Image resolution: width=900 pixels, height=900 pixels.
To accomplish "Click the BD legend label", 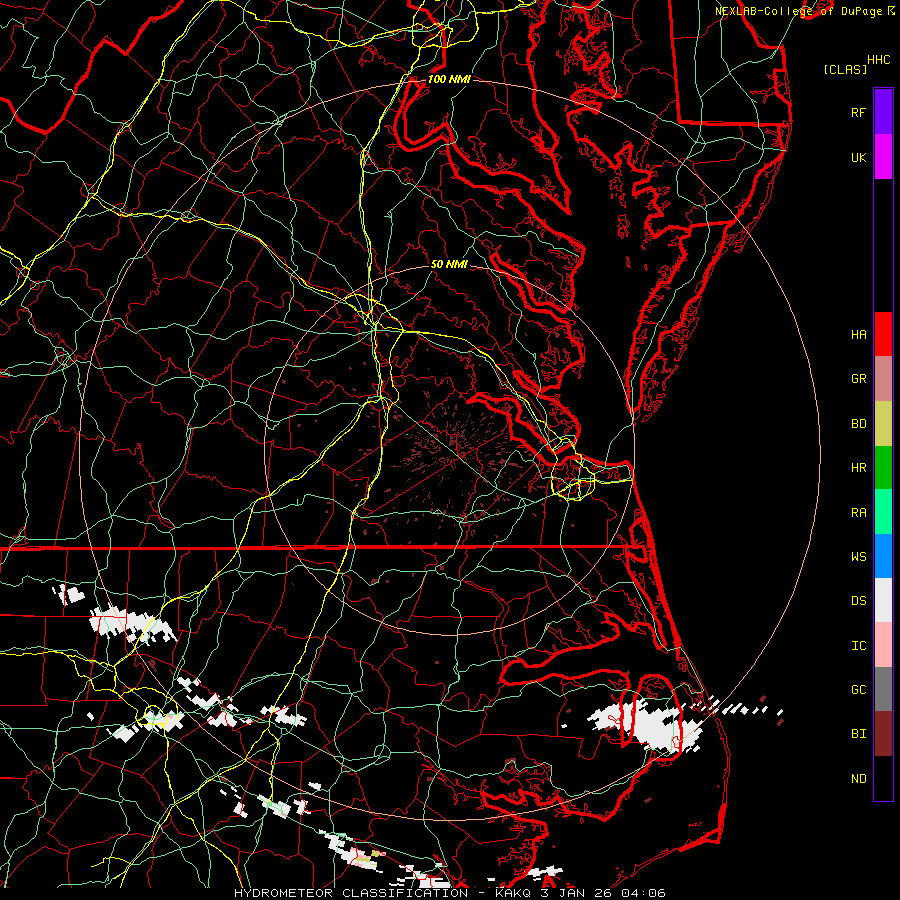I will pyautogui.click(x=858, y=424).
